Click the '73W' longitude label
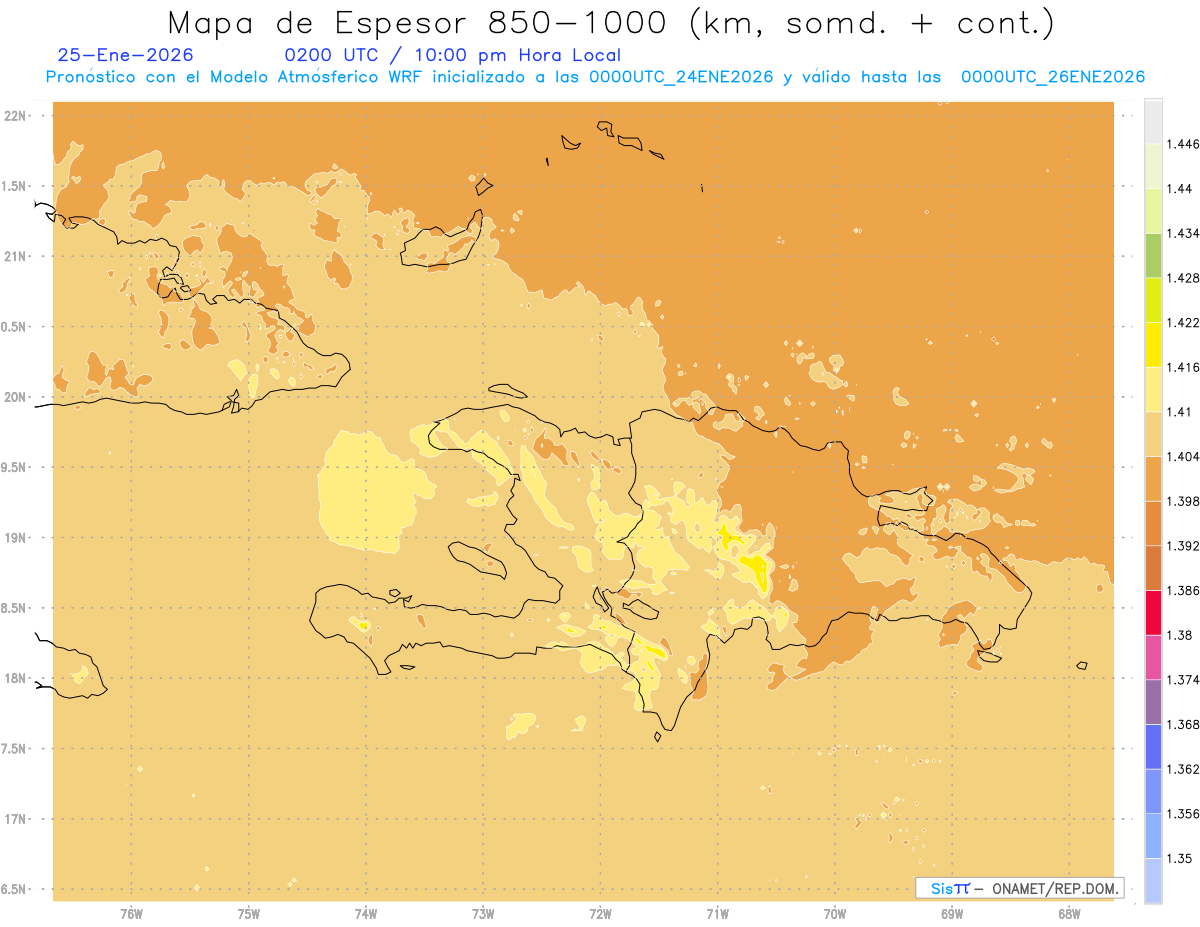This screenshot has width=1200, height=927. pos(483,914)
